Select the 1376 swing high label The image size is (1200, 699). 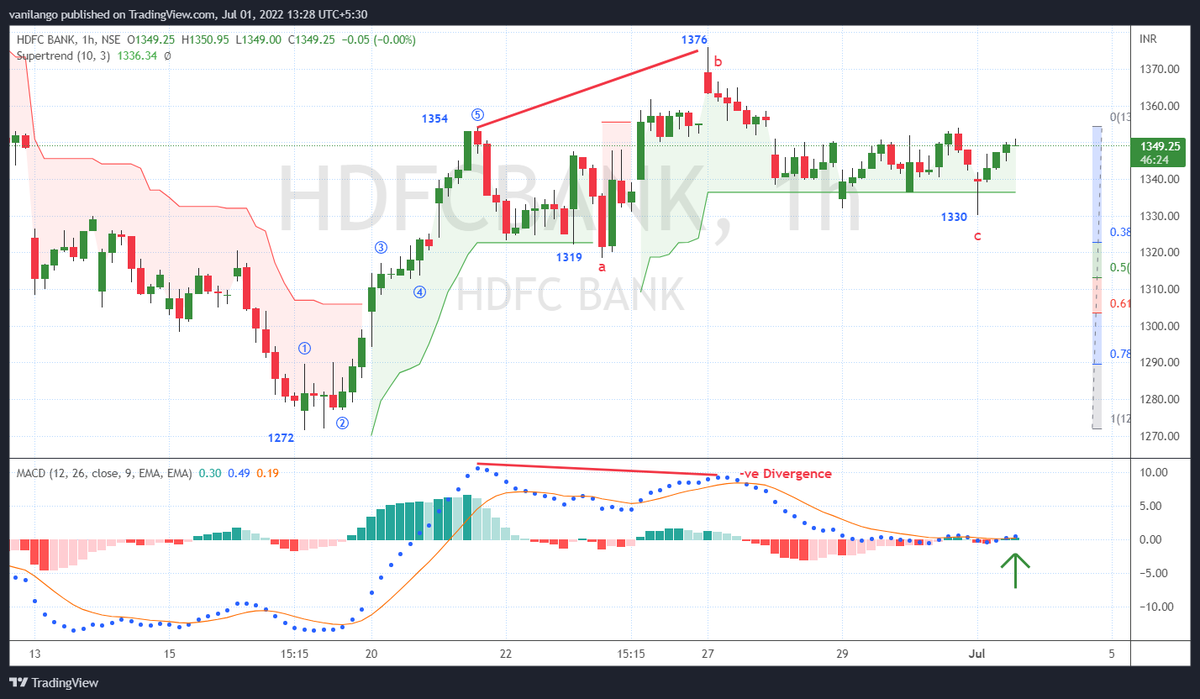(x=694, y=39)
